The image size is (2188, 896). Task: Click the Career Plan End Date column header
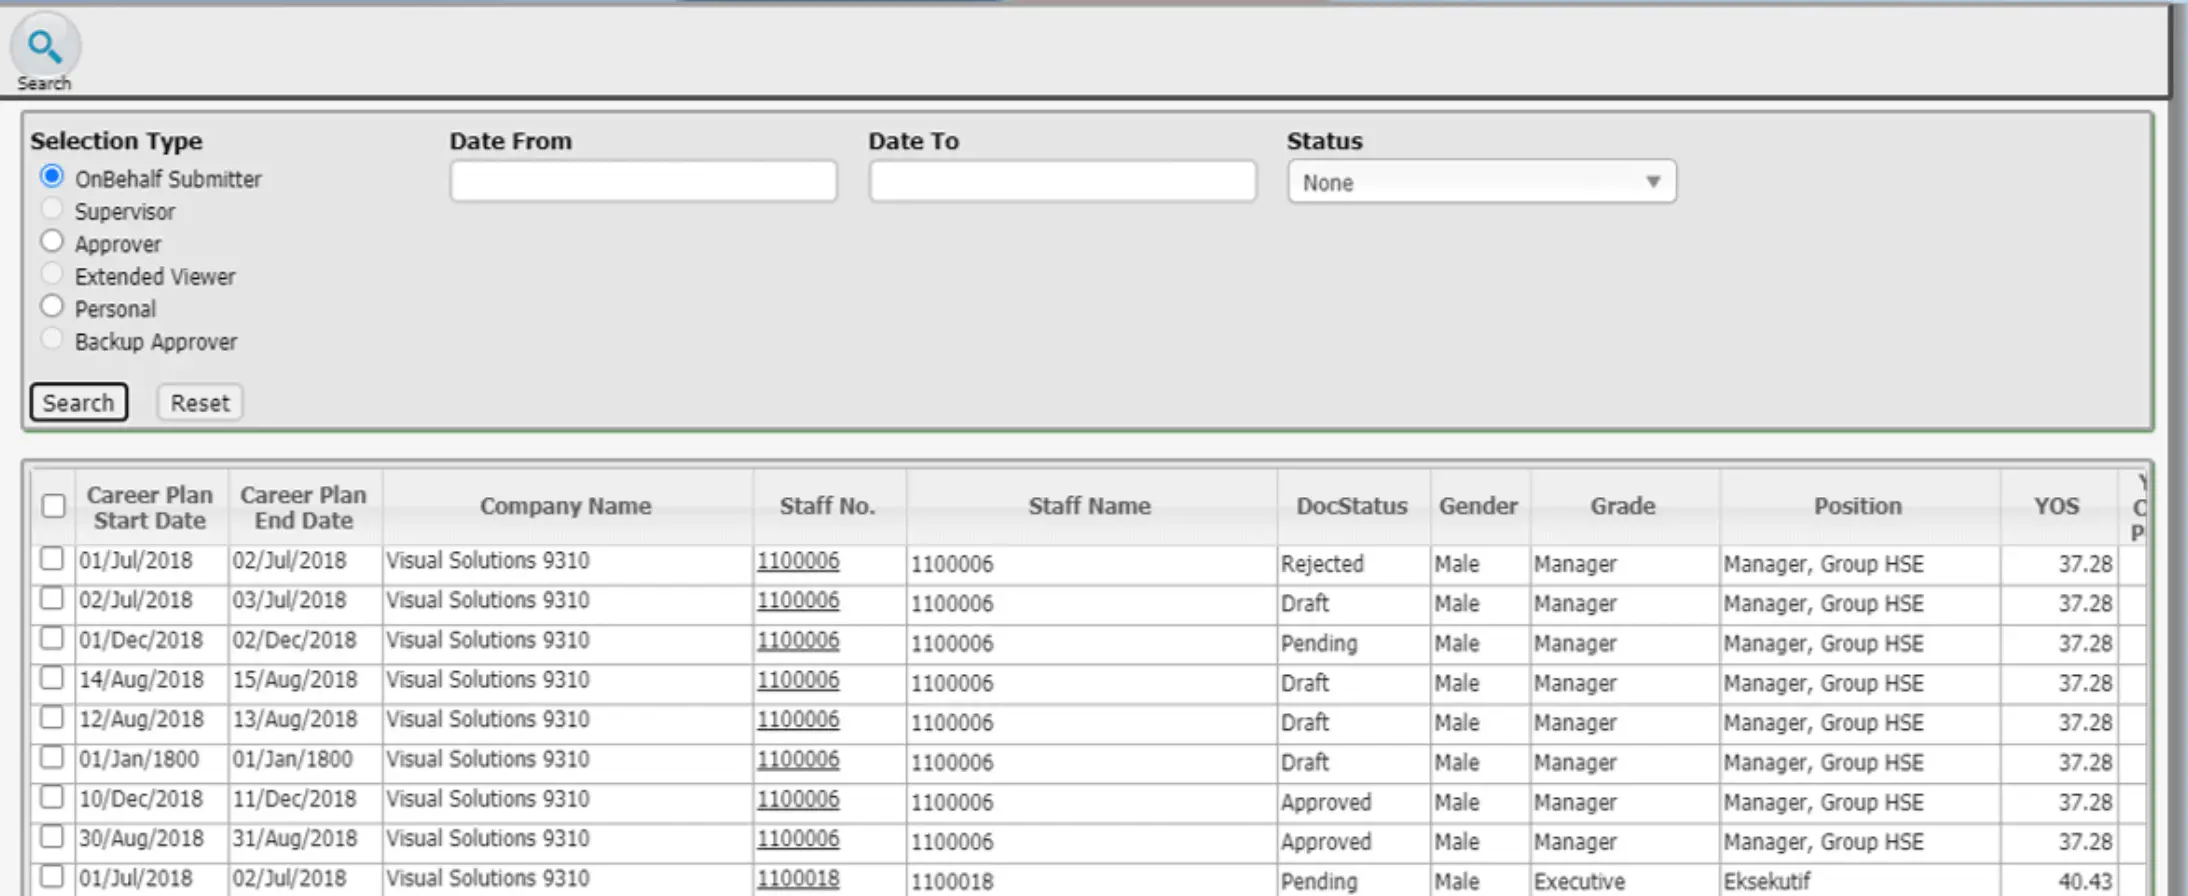[304, 507]
